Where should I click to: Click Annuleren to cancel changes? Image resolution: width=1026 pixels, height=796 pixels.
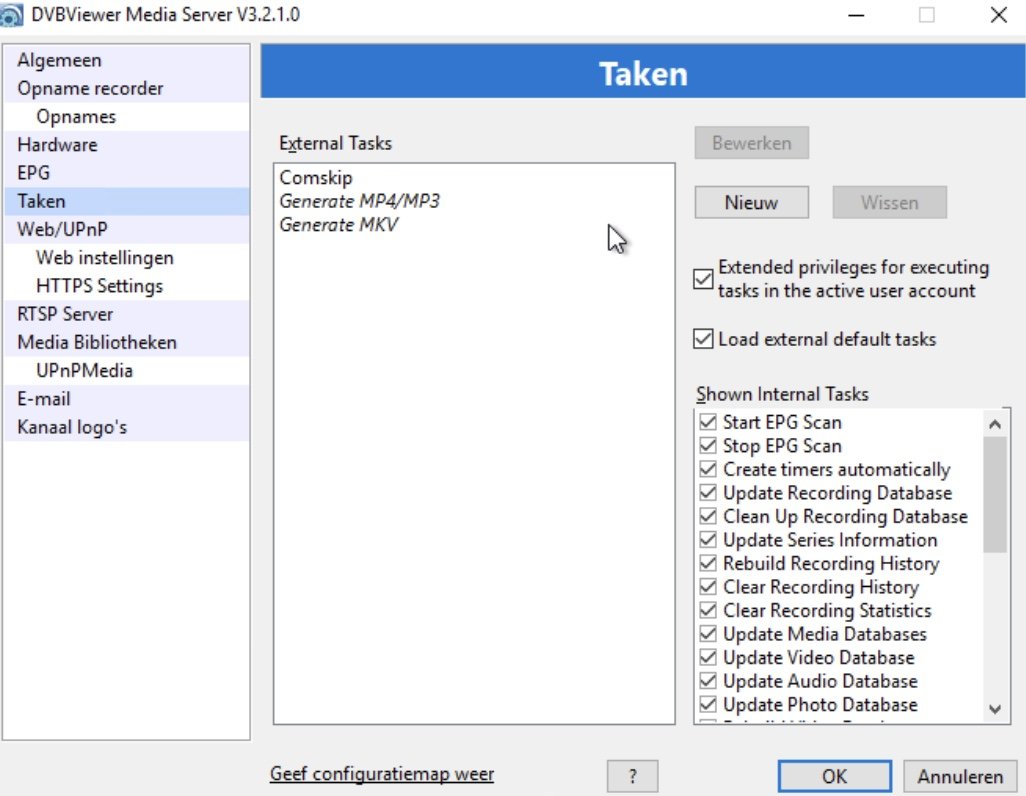click(x=960, y=776)
